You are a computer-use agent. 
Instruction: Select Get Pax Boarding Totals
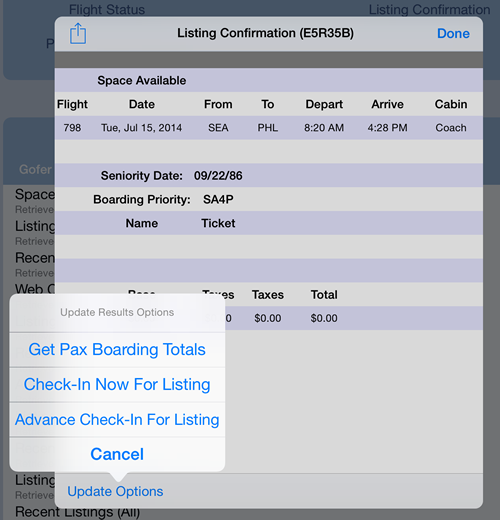click(117, 350)
